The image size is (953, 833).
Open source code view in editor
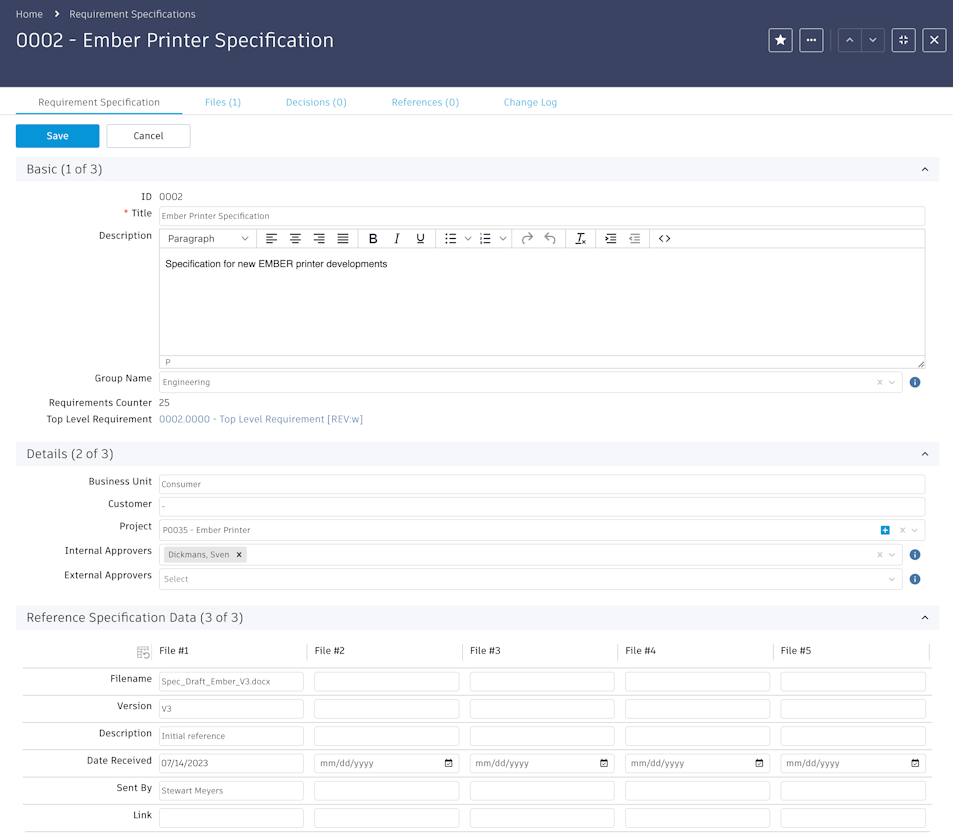pos(664,239)
